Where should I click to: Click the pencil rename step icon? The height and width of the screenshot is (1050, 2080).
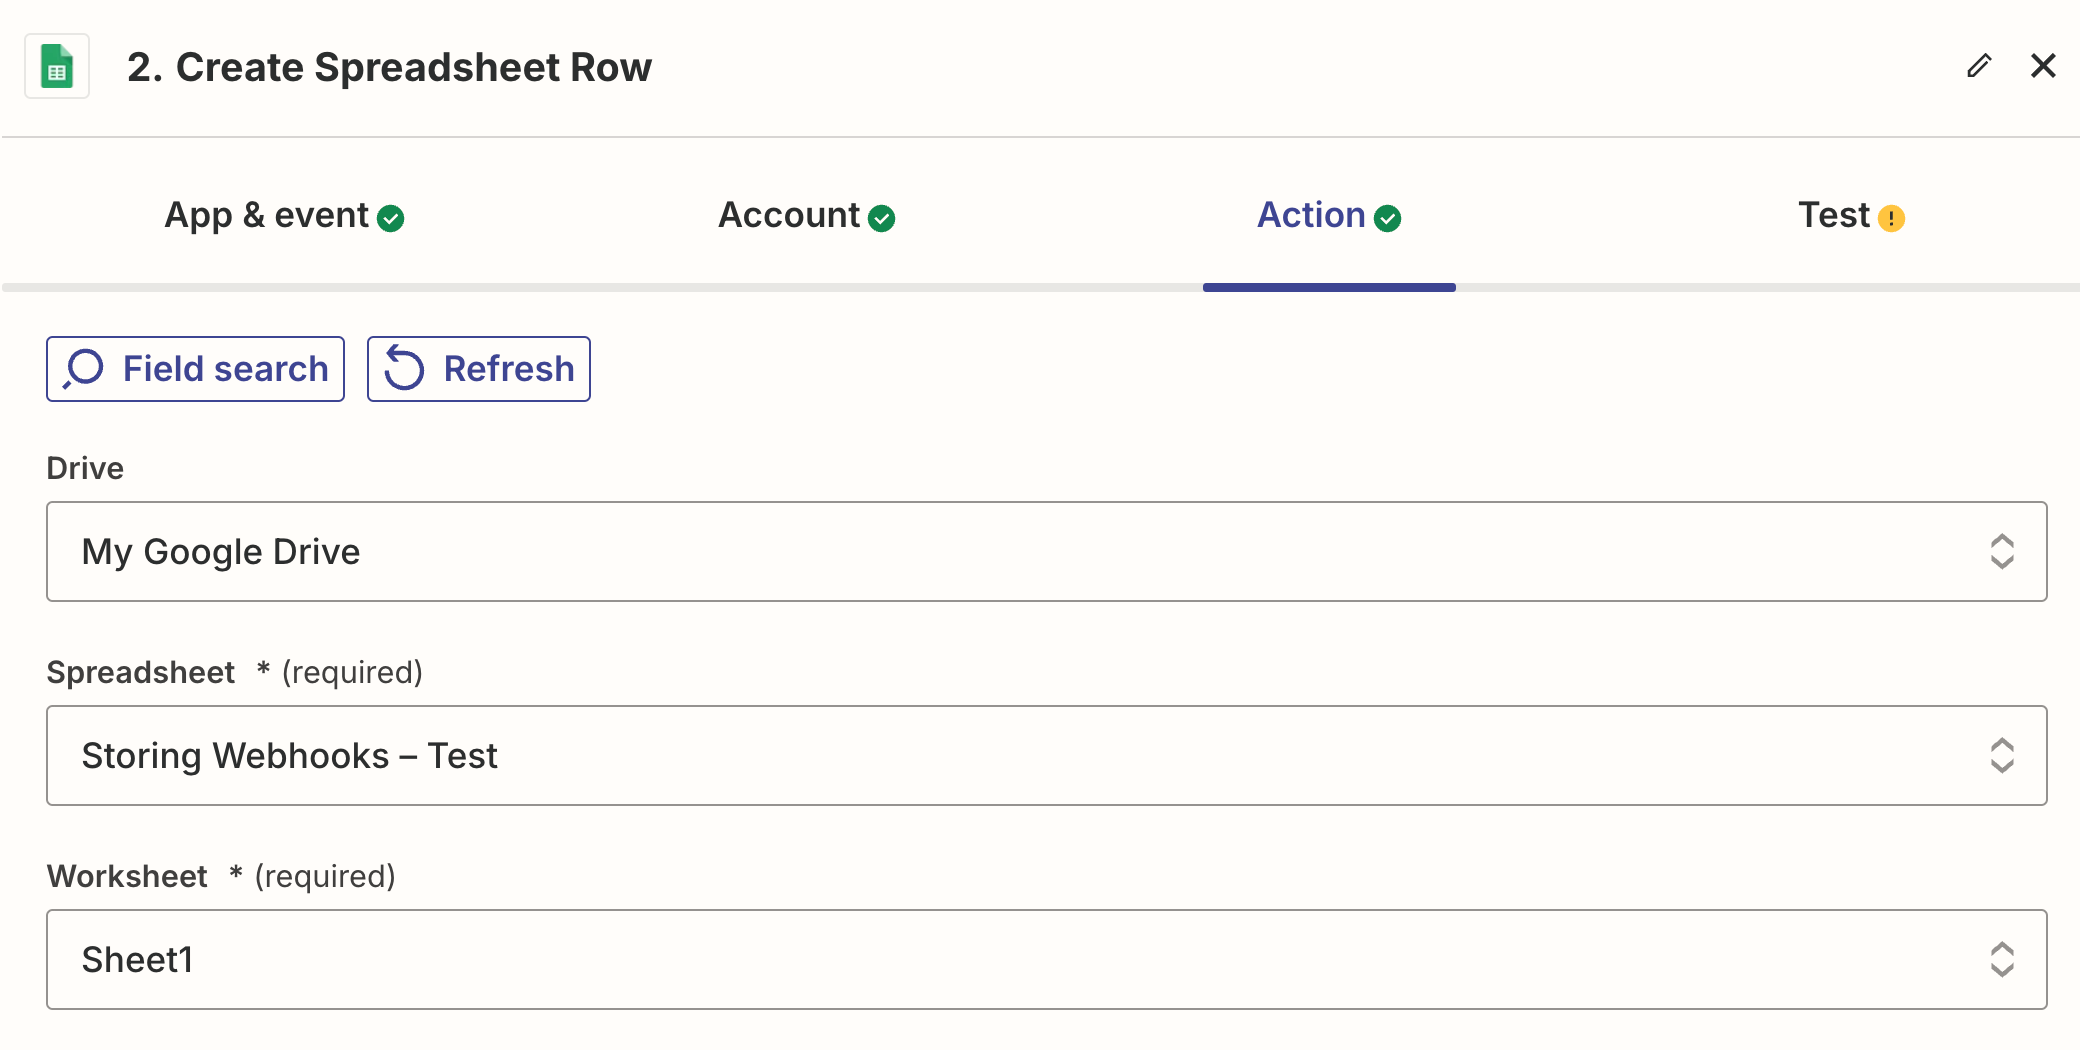(x=1979, y=66)
